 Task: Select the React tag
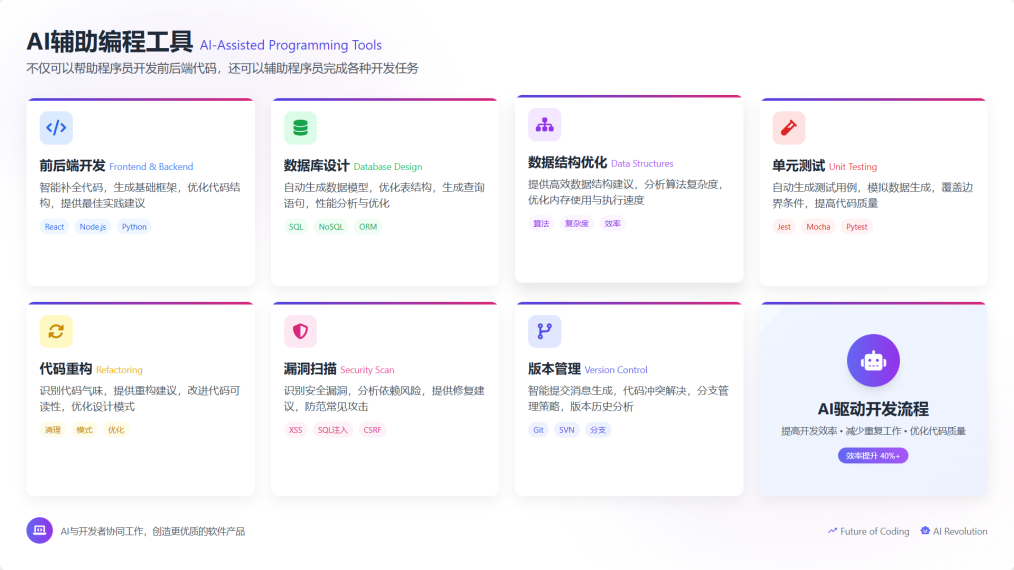point(54,227)
